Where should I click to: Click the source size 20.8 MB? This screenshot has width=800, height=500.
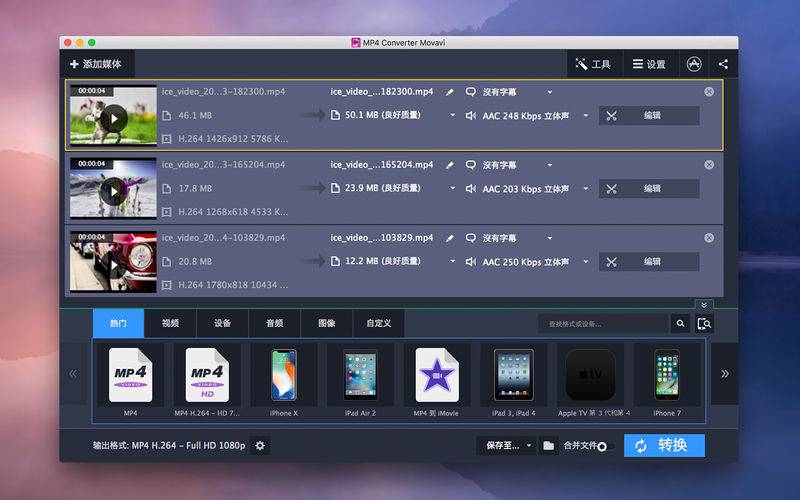(x=195, y=262)
